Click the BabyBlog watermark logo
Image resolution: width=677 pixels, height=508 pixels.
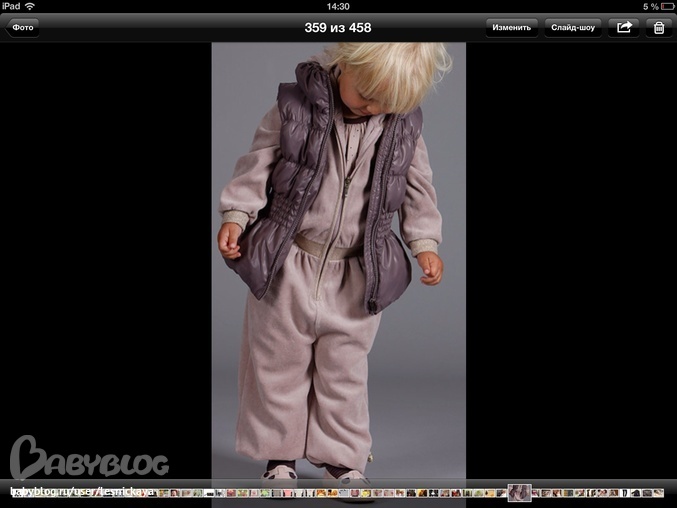[x=89, y=458]
